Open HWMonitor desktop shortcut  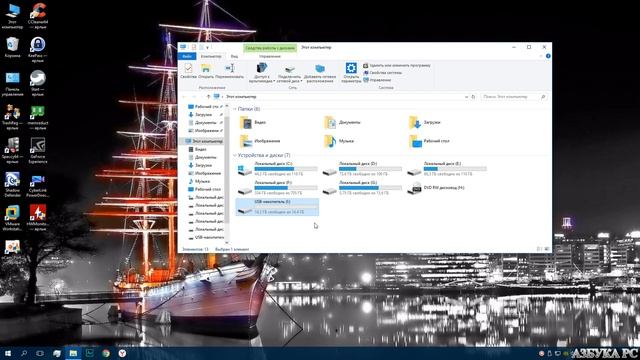coord(38,218)
